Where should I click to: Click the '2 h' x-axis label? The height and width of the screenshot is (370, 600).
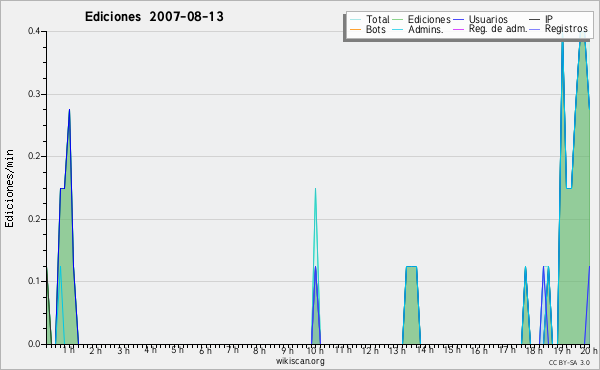pos(96,350)
